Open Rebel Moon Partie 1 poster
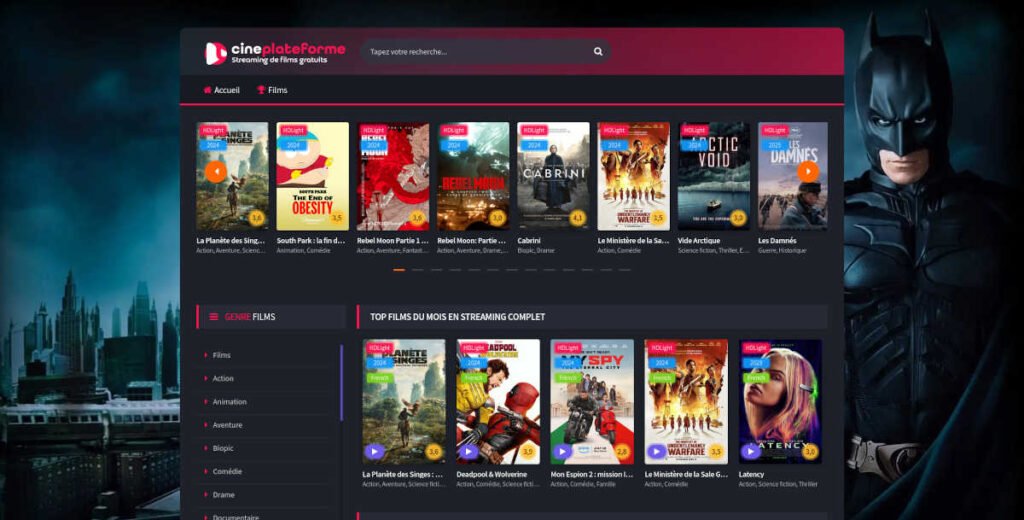The width and height of the screenshot is (1024, 520). [392, 176]
